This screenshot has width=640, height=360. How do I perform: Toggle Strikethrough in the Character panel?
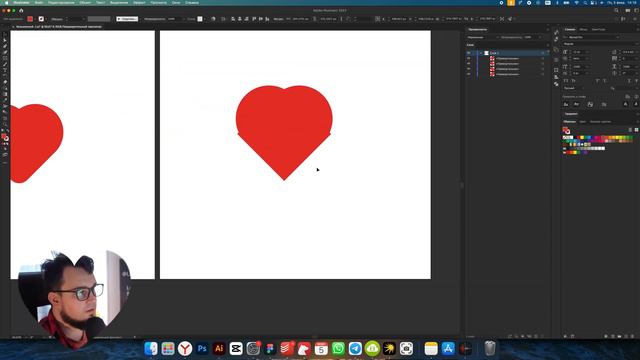636,81
